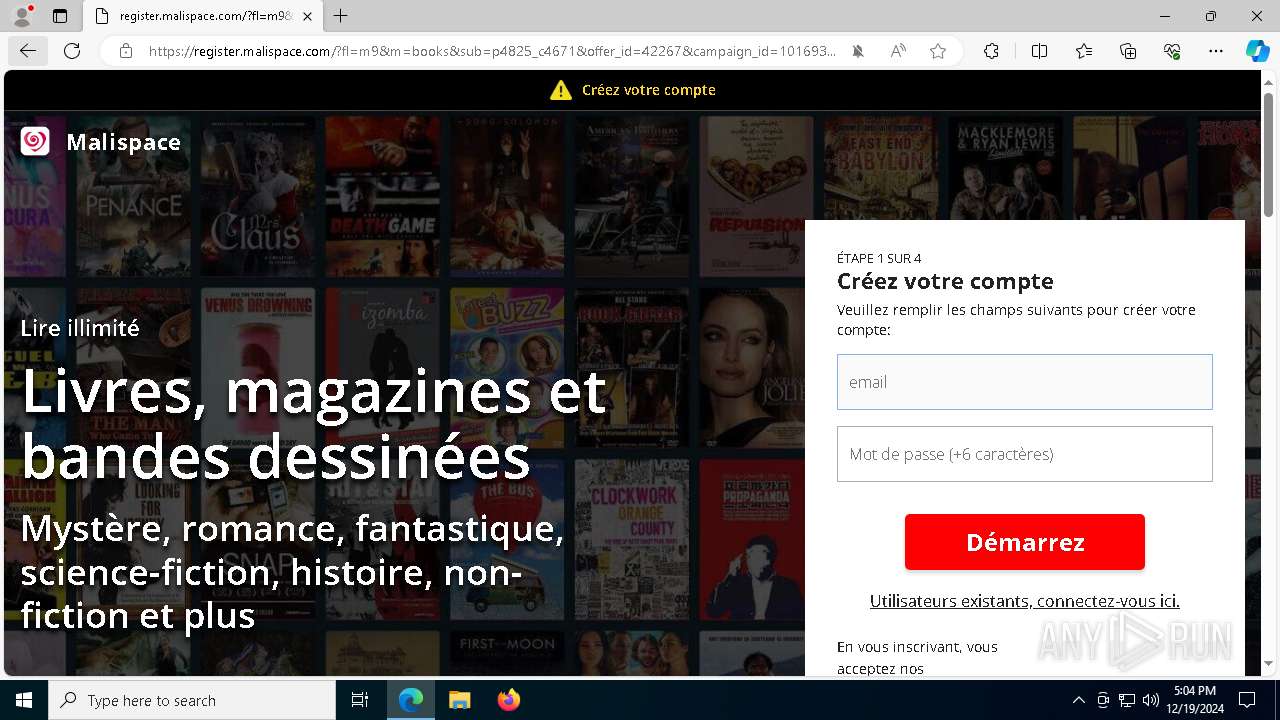
Task: Refresh the page with the reload icon
Action: pos(72,51)
